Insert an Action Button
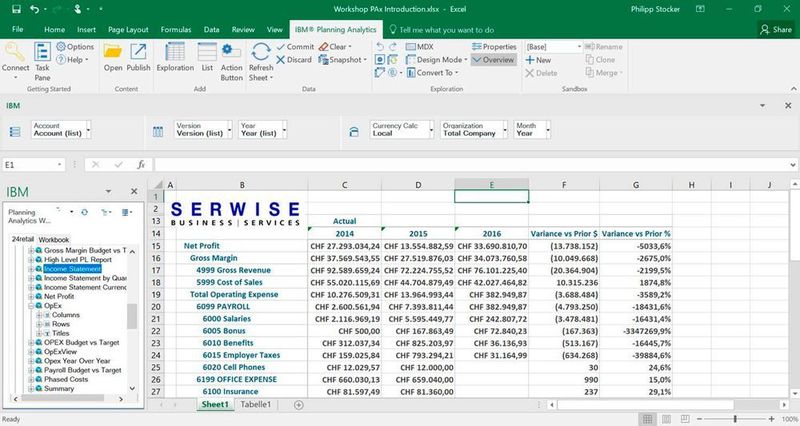800x426 pixels. point(232,61)
